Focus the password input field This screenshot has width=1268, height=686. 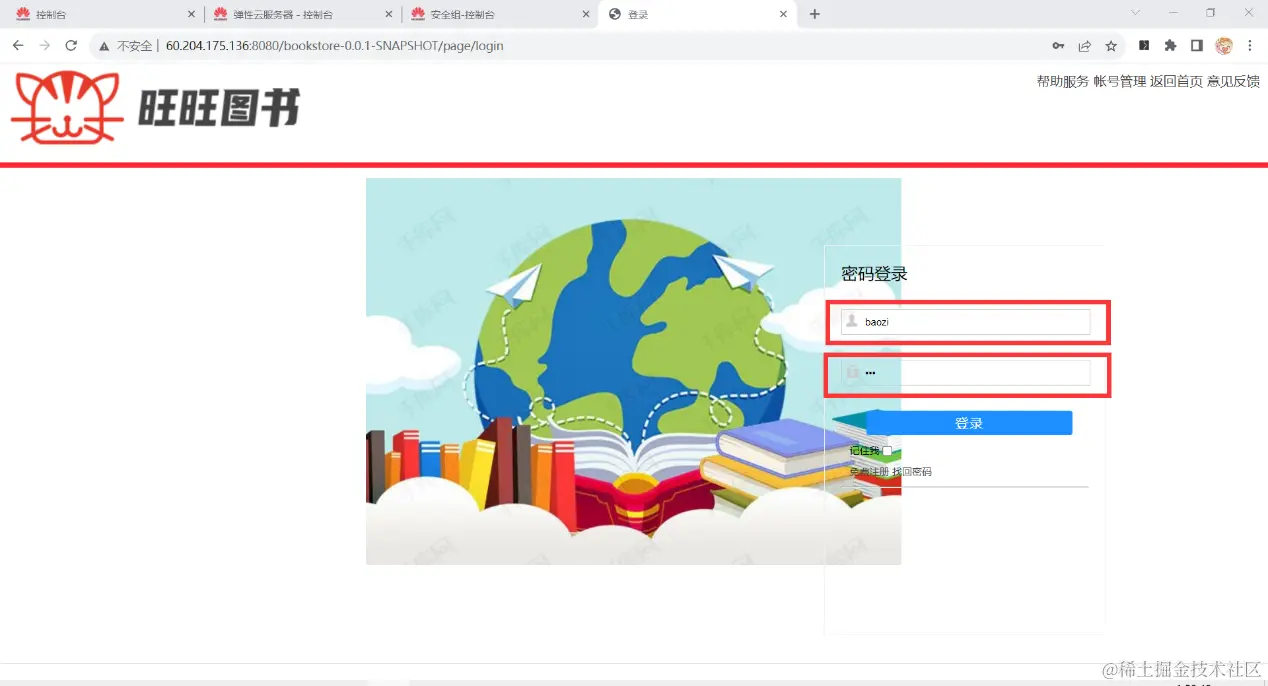point(965,373)
